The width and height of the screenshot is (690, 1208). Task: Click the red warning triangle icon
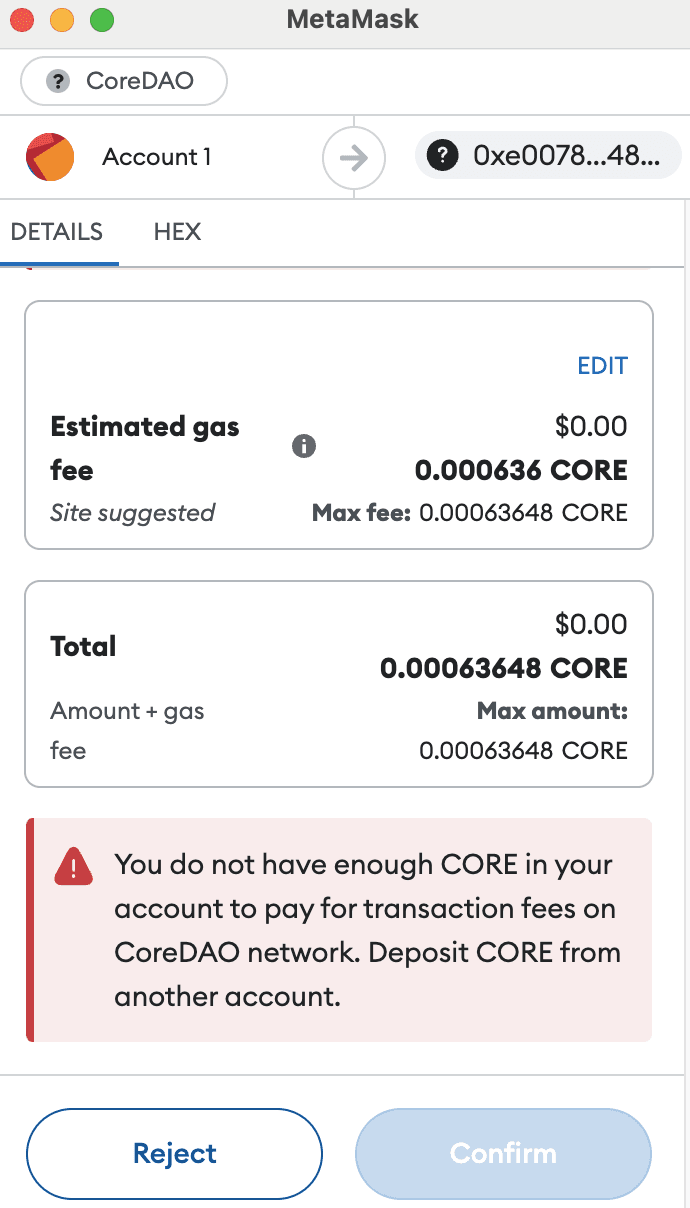[x=74, y=865]
